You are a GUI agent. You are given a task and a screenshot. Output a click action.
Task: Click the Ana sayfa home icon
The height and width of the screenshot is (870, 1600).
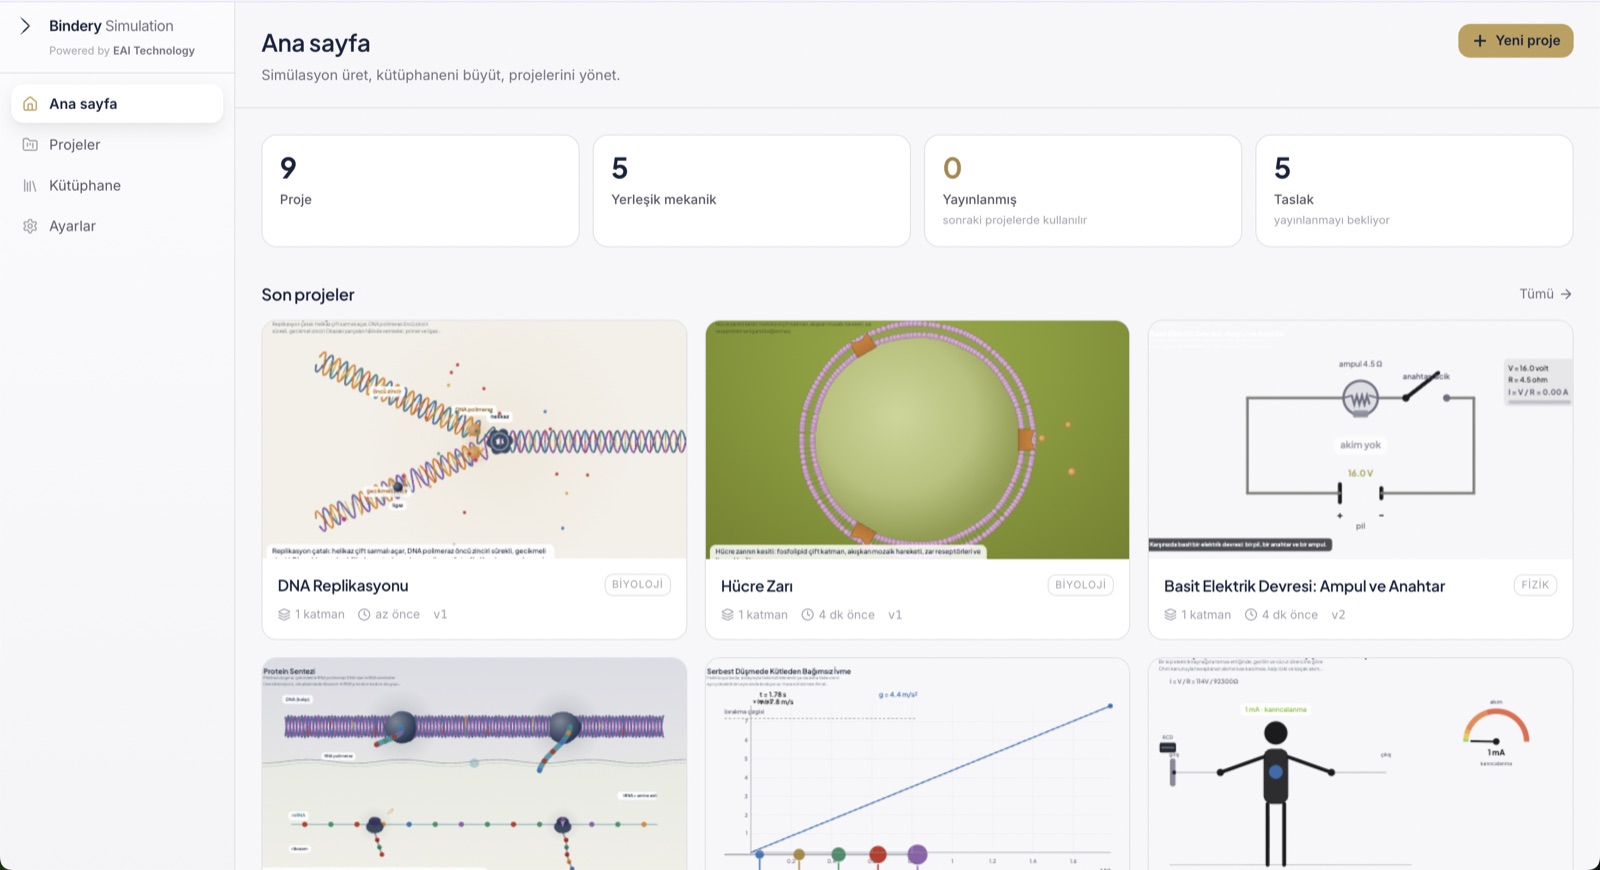pyautogui.click(x=30, y=104)
